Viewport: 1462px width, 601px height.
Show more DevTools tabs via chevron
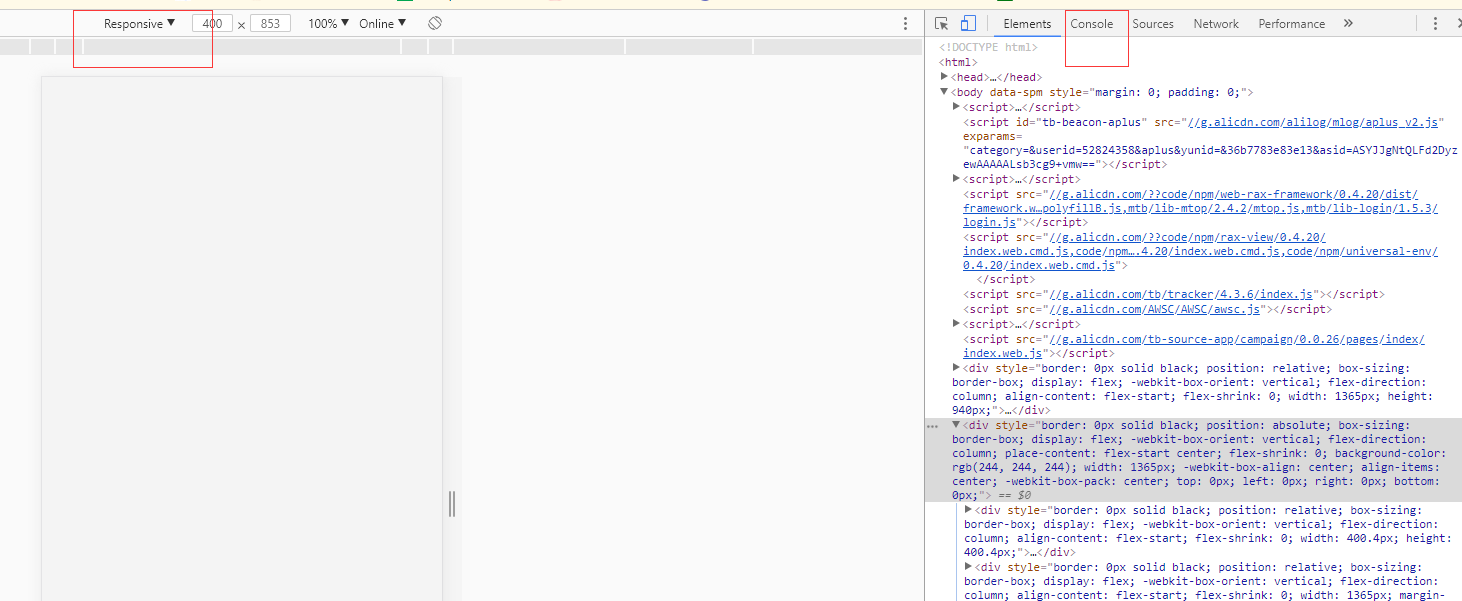click(1348, 24)
